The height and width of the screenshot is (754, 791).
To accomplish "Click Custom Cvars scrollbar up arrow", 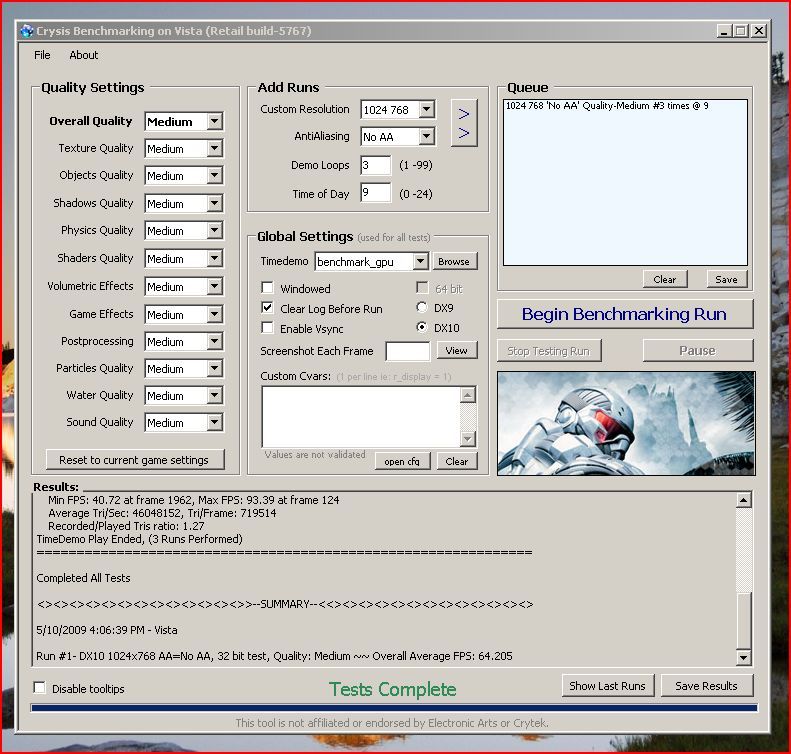I will tap(468, 394).
